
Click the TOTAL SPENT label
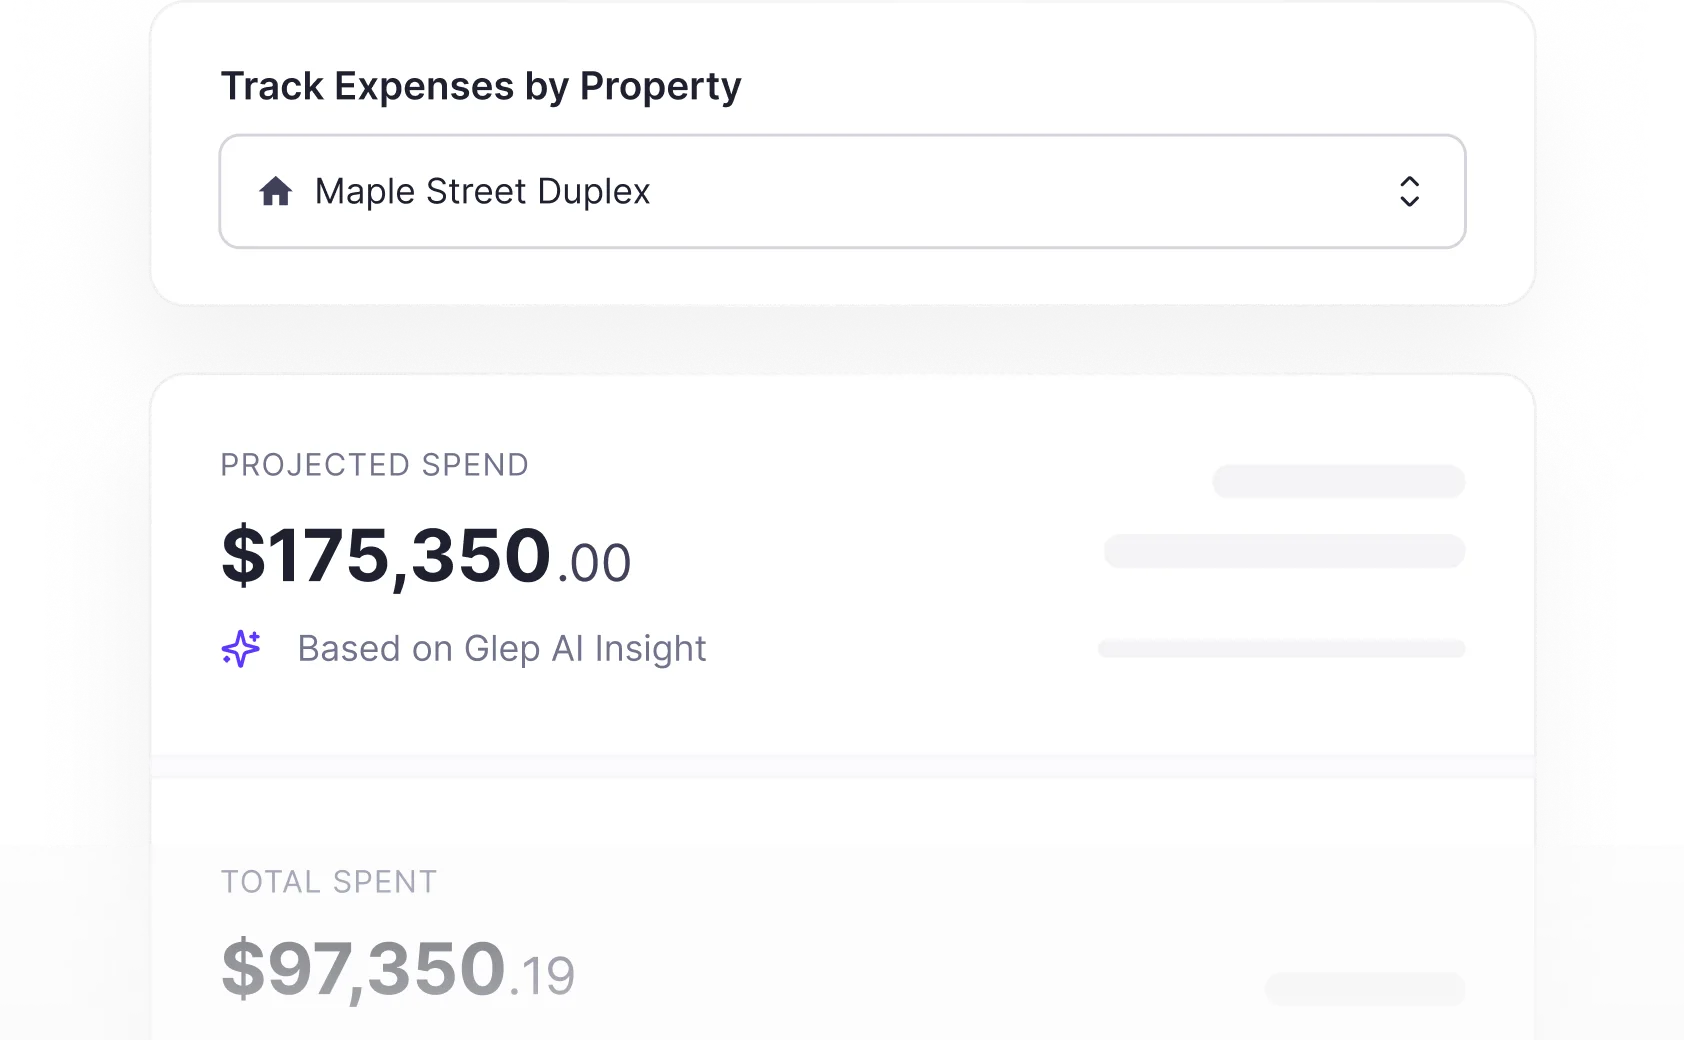(x=329, y=882)
